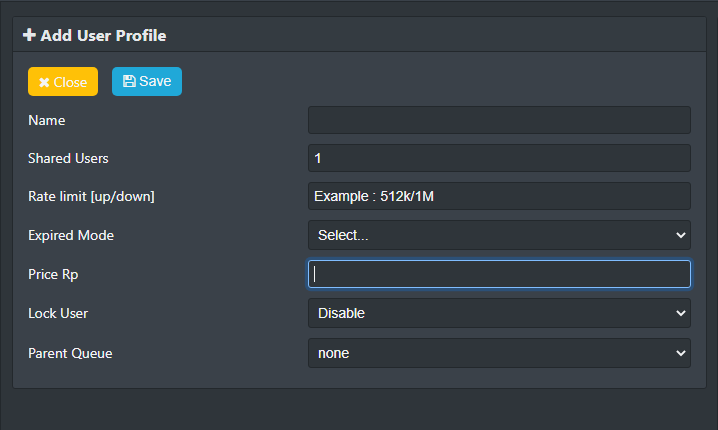The image size is (718, 430).
Task: Click the chevron arrow of Parent Queue select
Action: [x=681, y=352]
